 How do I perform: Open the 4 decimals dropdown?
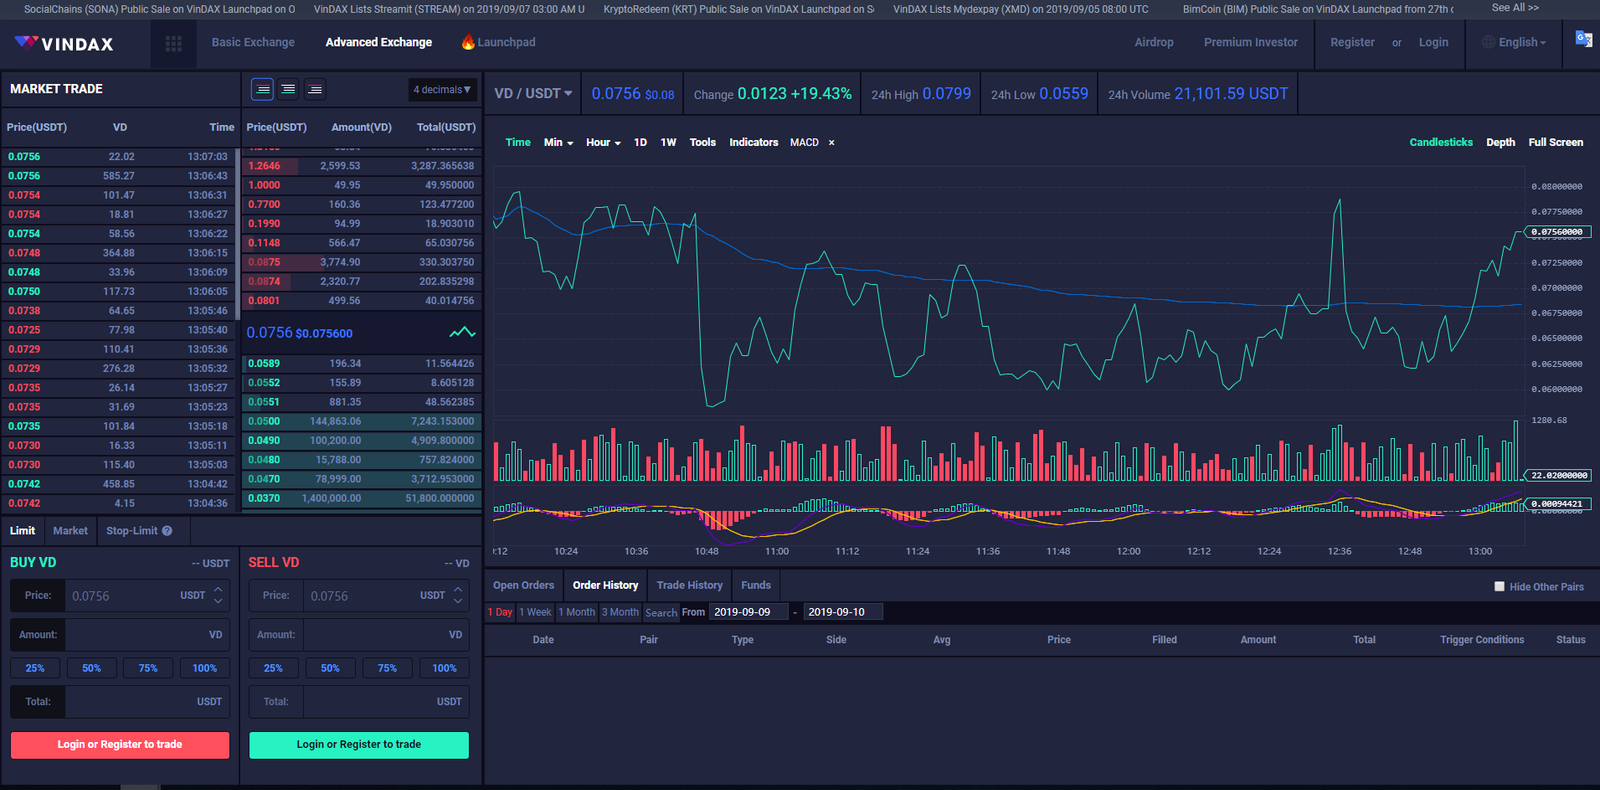coord(442,90)
